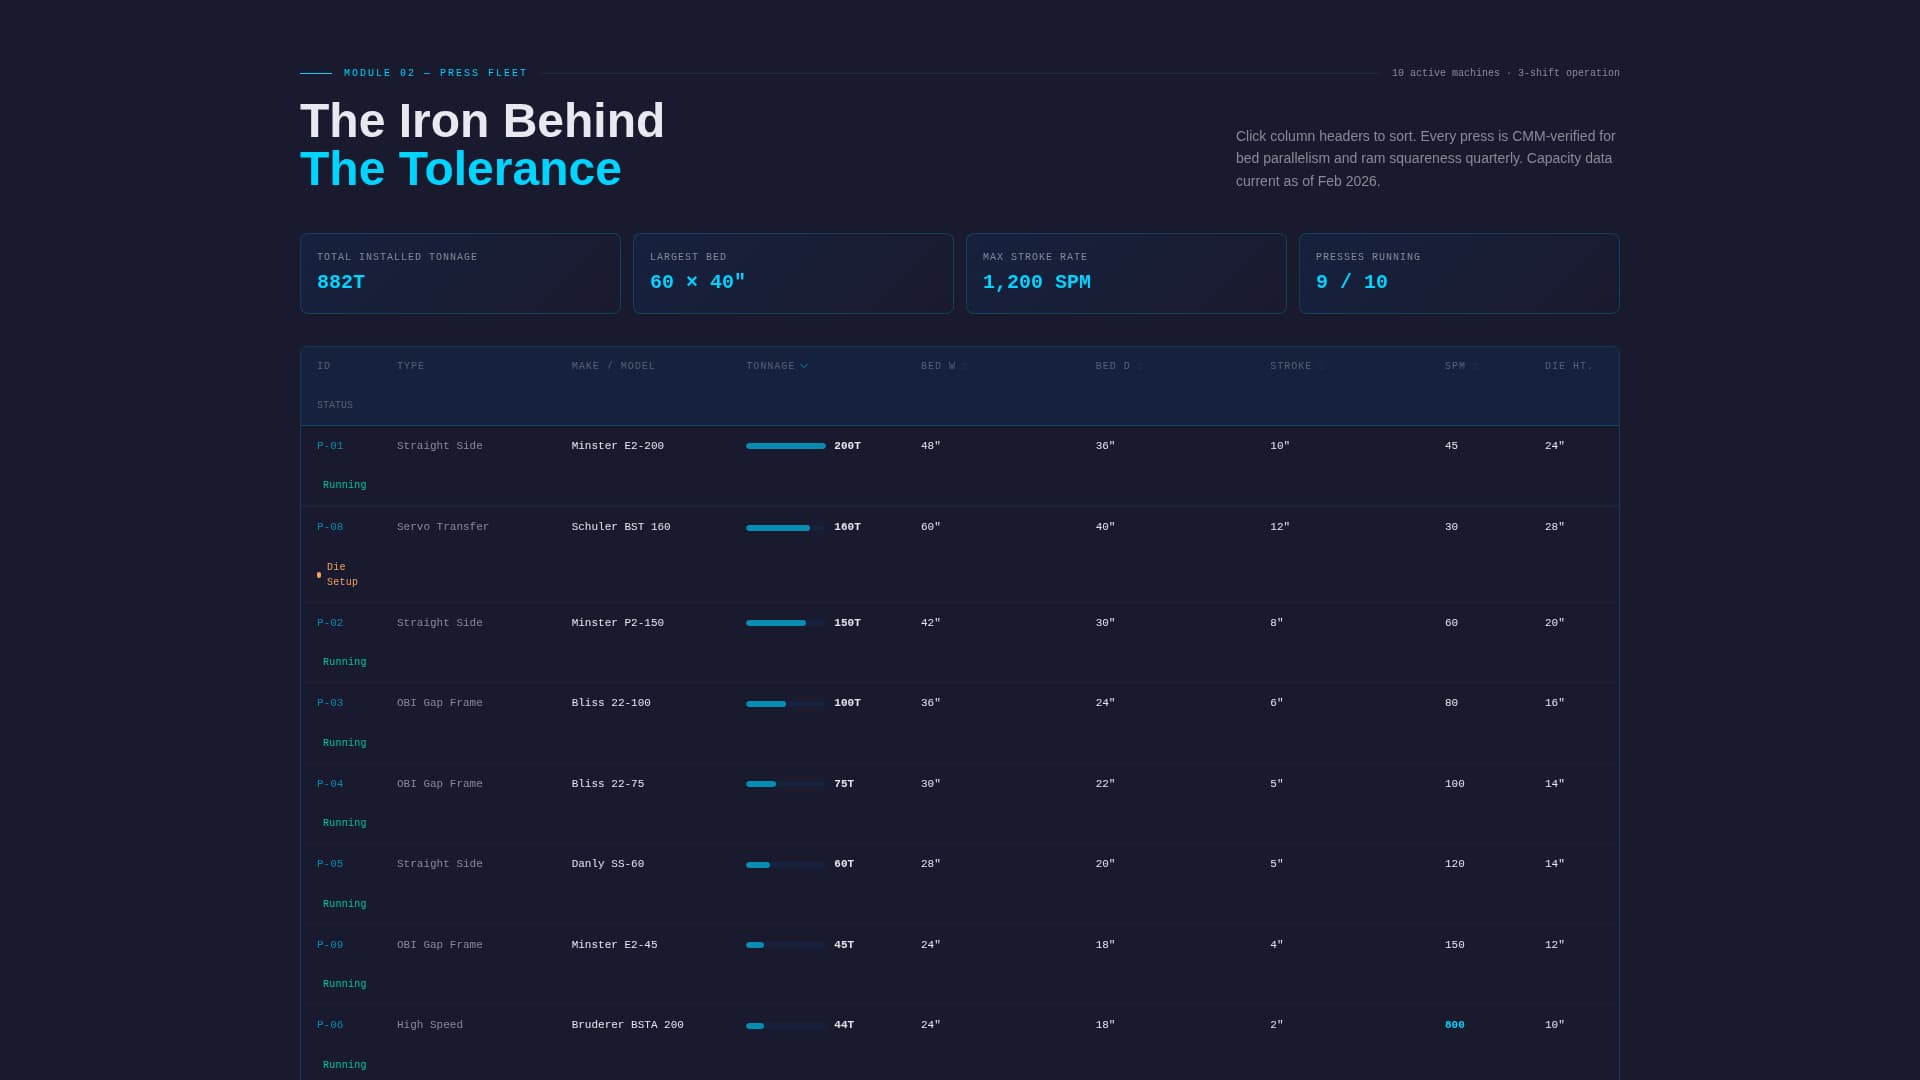The width and height of the screenshot is (1920, 1080).
Task: Sort the table by SPM header
Action: tap(1455, 366)
